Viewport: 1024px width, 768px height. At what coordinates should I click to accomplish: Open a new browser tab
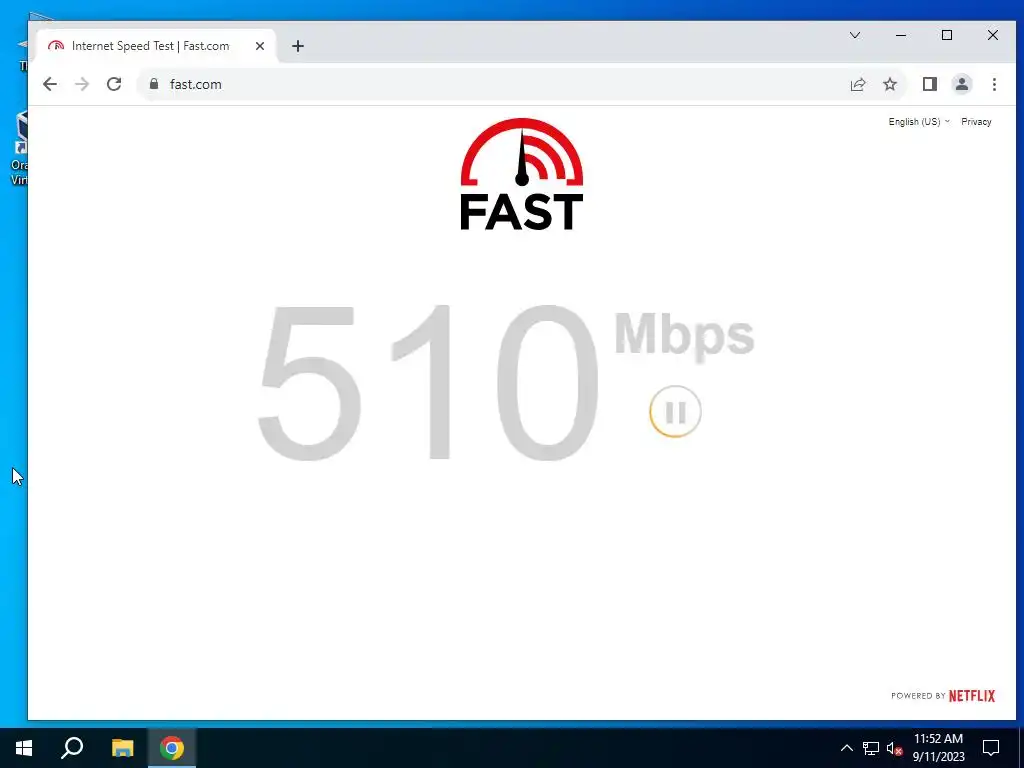coord(298,46)
